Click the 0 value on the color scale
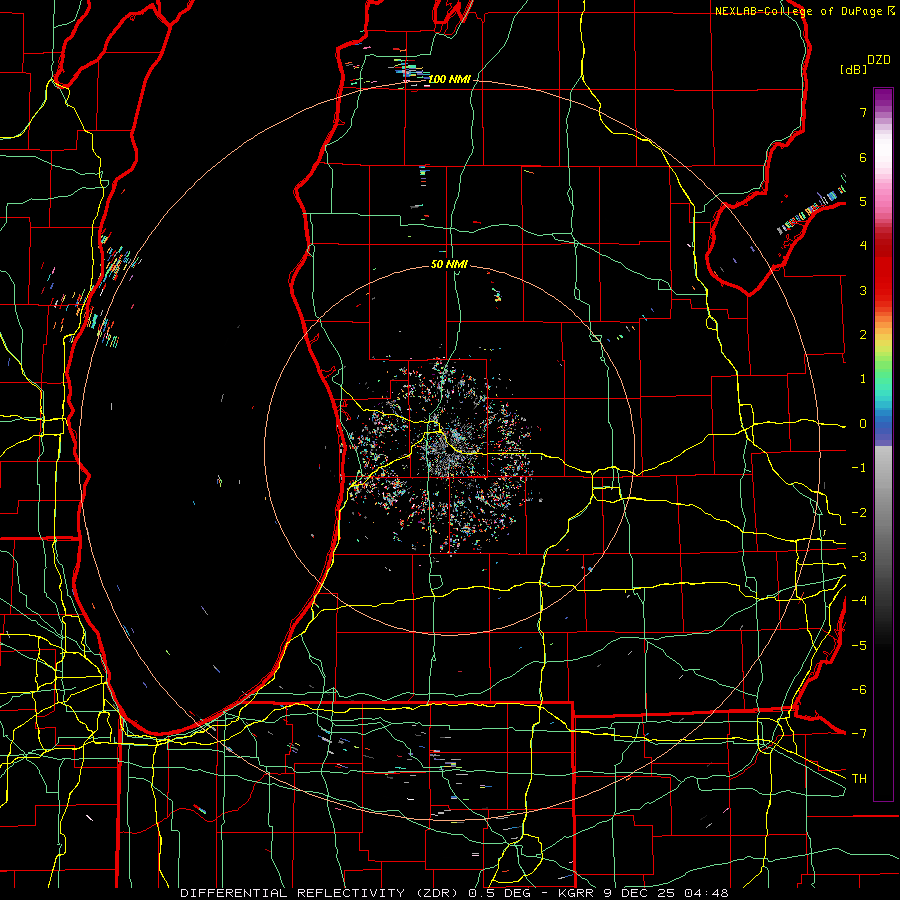 click(x=863, y=424)
